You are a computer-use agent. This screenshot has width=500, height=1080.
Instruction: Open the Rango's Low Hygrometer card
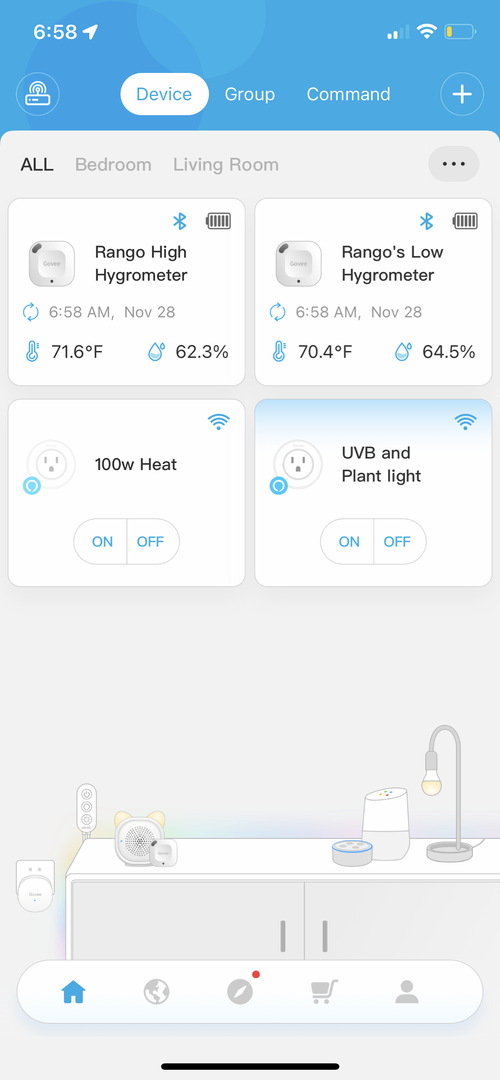click(x=373, y=292)
